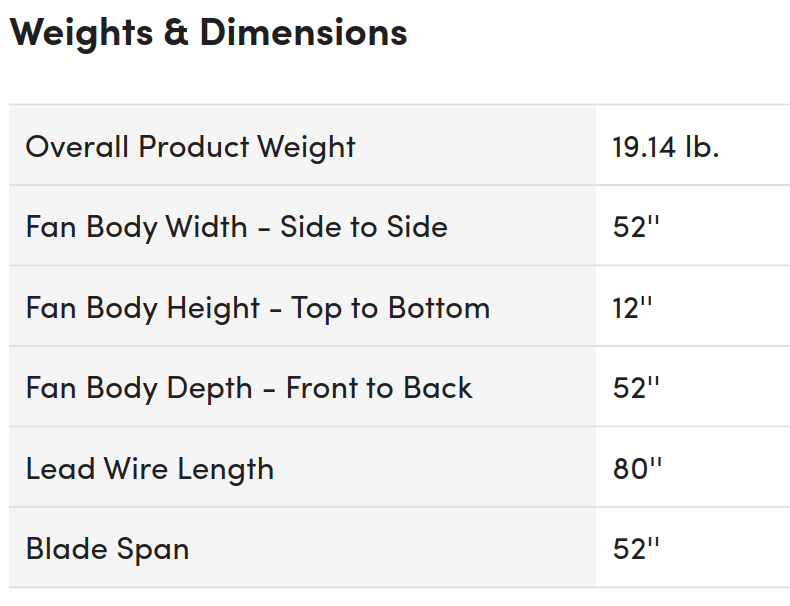Click the "Fan Body Width" text
The width and height of the screenshot is (790, 606).
(137, 227)
